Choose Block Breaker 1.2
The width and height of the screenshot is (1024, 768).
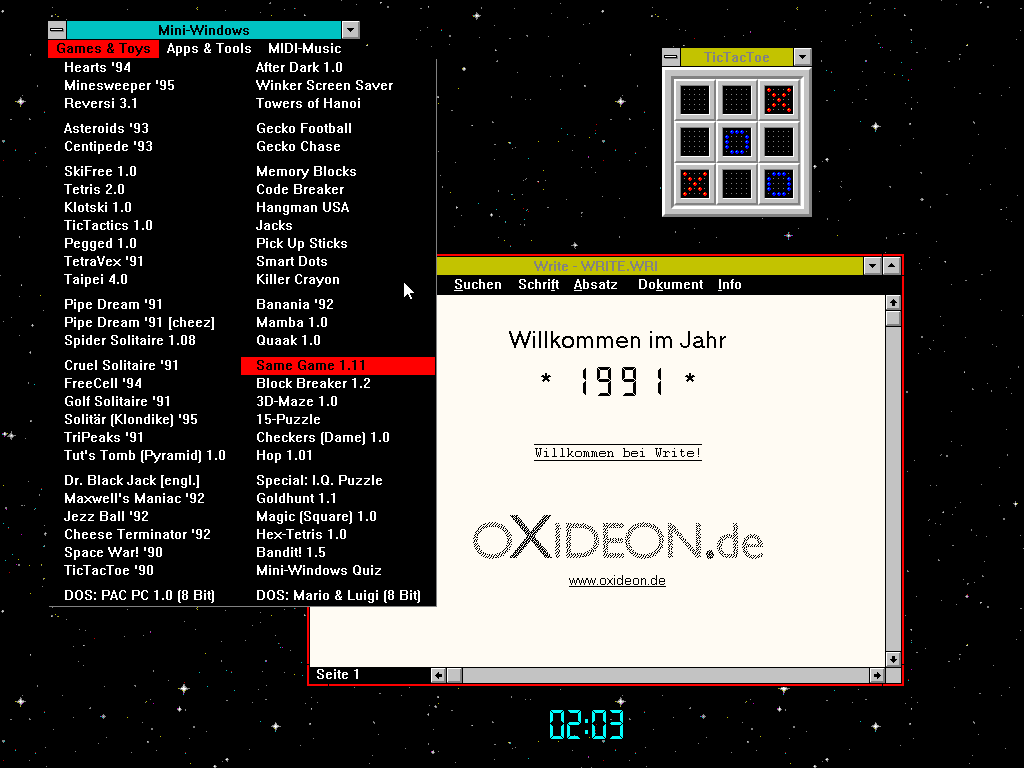pyautogui.click(x=313, y=383)
